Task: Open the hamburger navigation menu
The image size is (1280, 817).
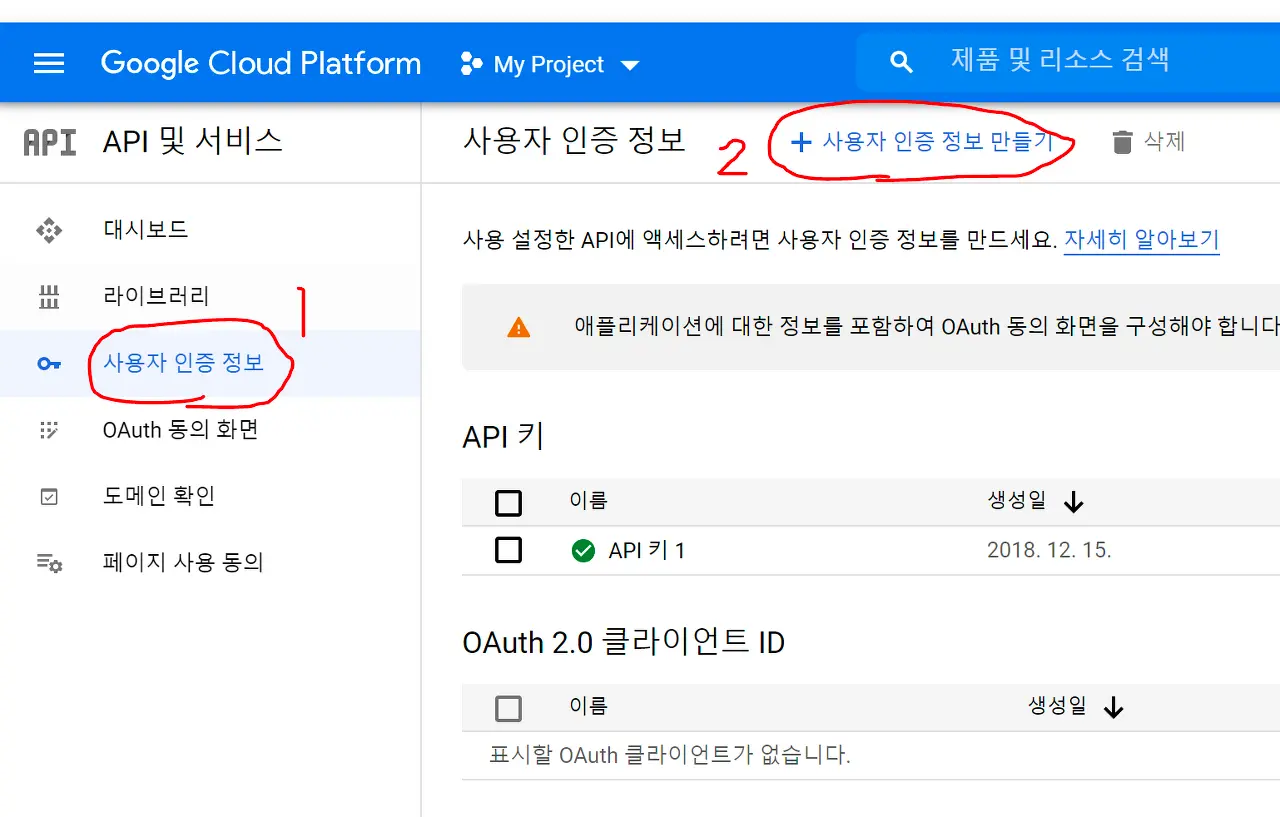Action: (x=48, y=64)
